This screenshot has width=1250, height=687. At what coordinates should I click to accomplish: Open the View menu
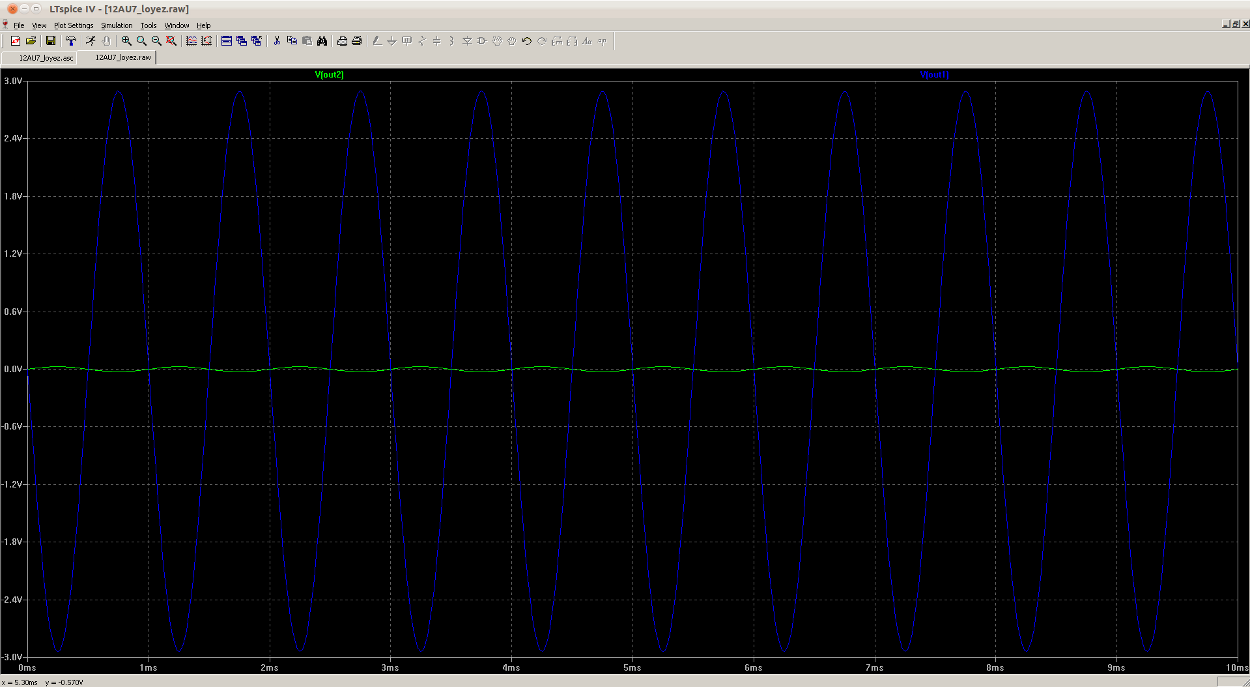pyautogui.click(x=39, y=25)
